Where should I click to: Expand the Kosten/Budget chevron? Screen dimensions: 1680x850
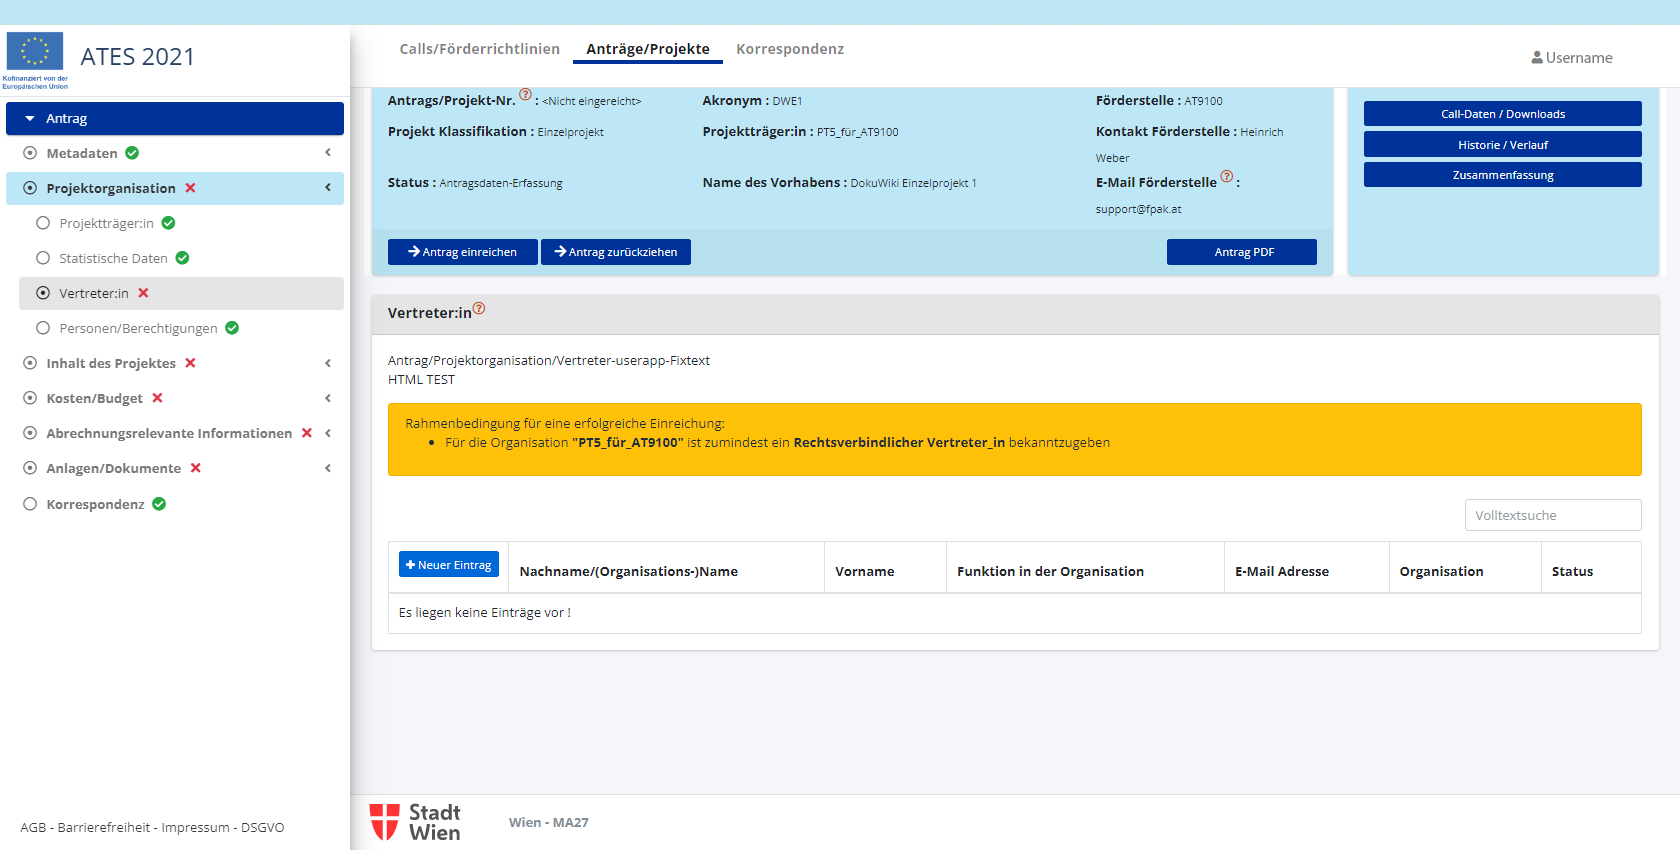328,398
